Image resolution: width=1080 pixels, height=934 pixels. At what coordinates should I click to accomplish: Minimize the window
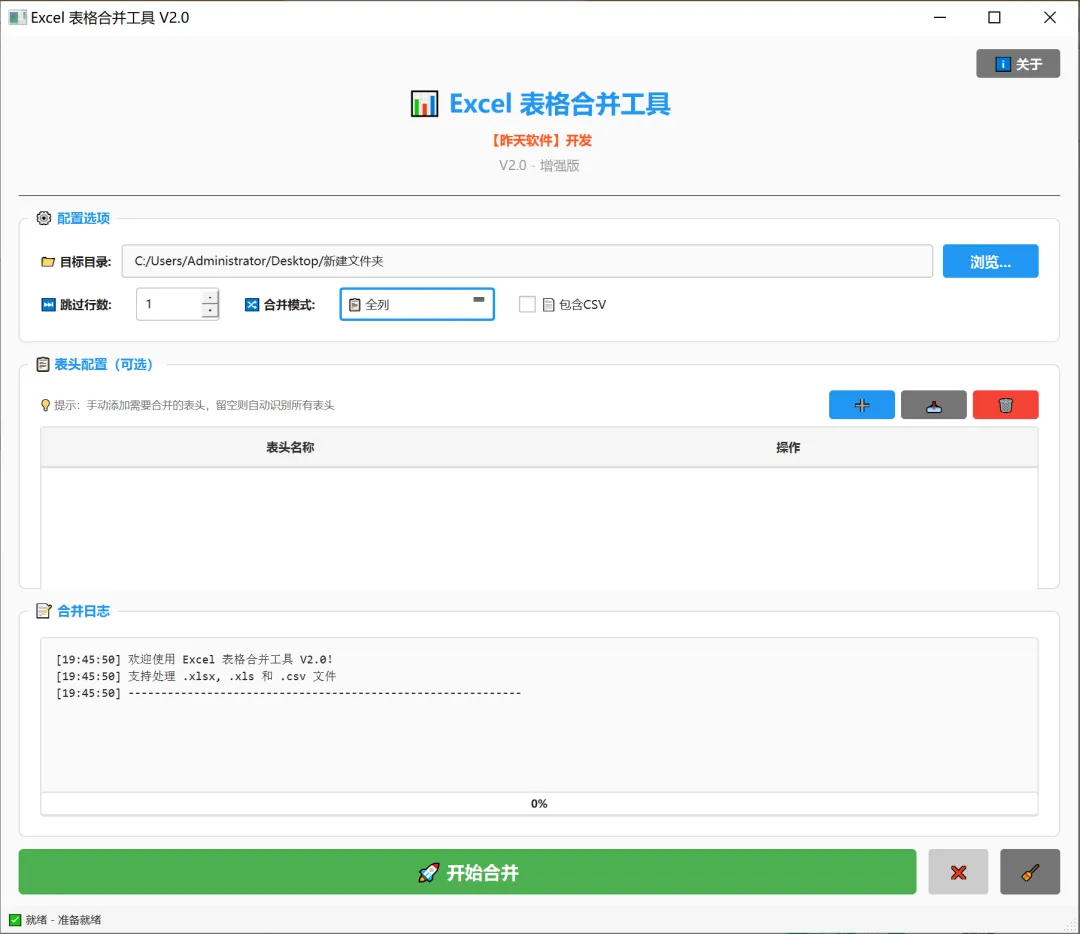point(939,17)
